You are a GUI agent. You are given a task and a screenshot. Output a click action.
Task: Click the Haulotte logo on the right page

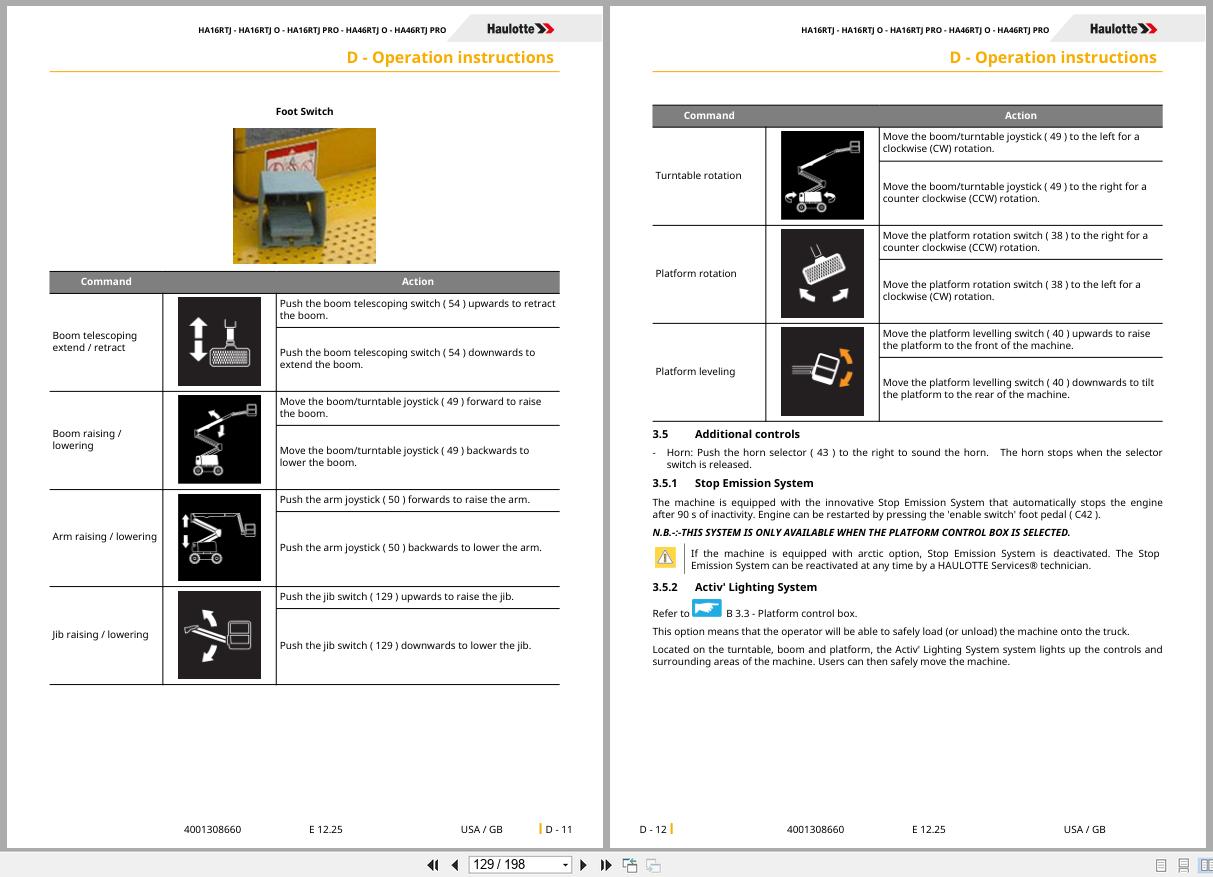pos(1123,29)
